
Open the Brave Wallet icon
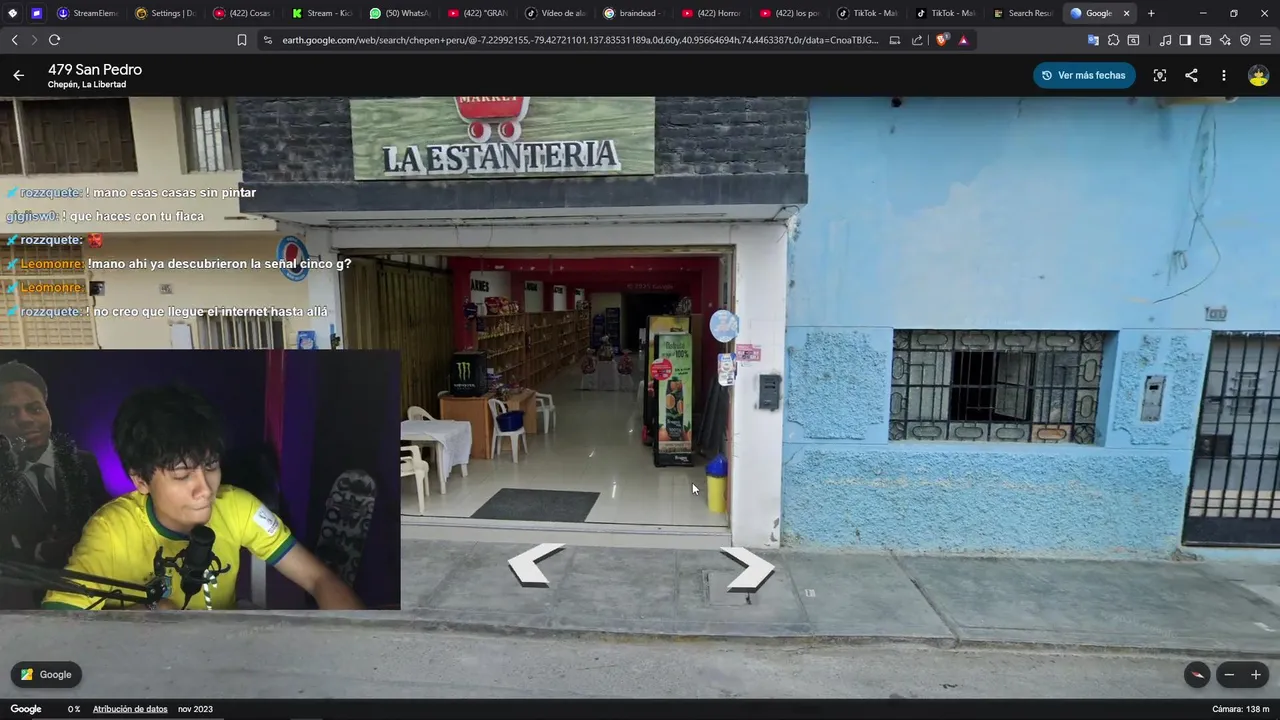(x=1205, y=40)
